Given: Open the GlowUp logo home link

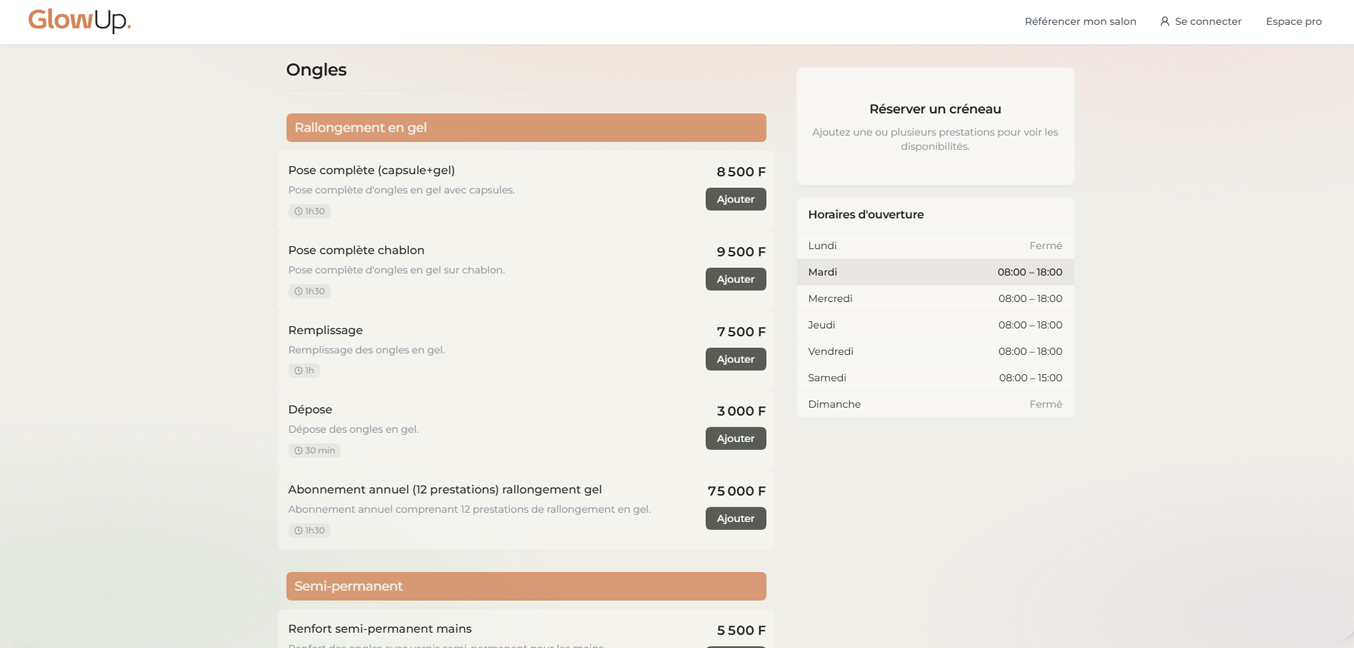Looking at the screenshot, I should pyautogui.click(x=80, y=21).
